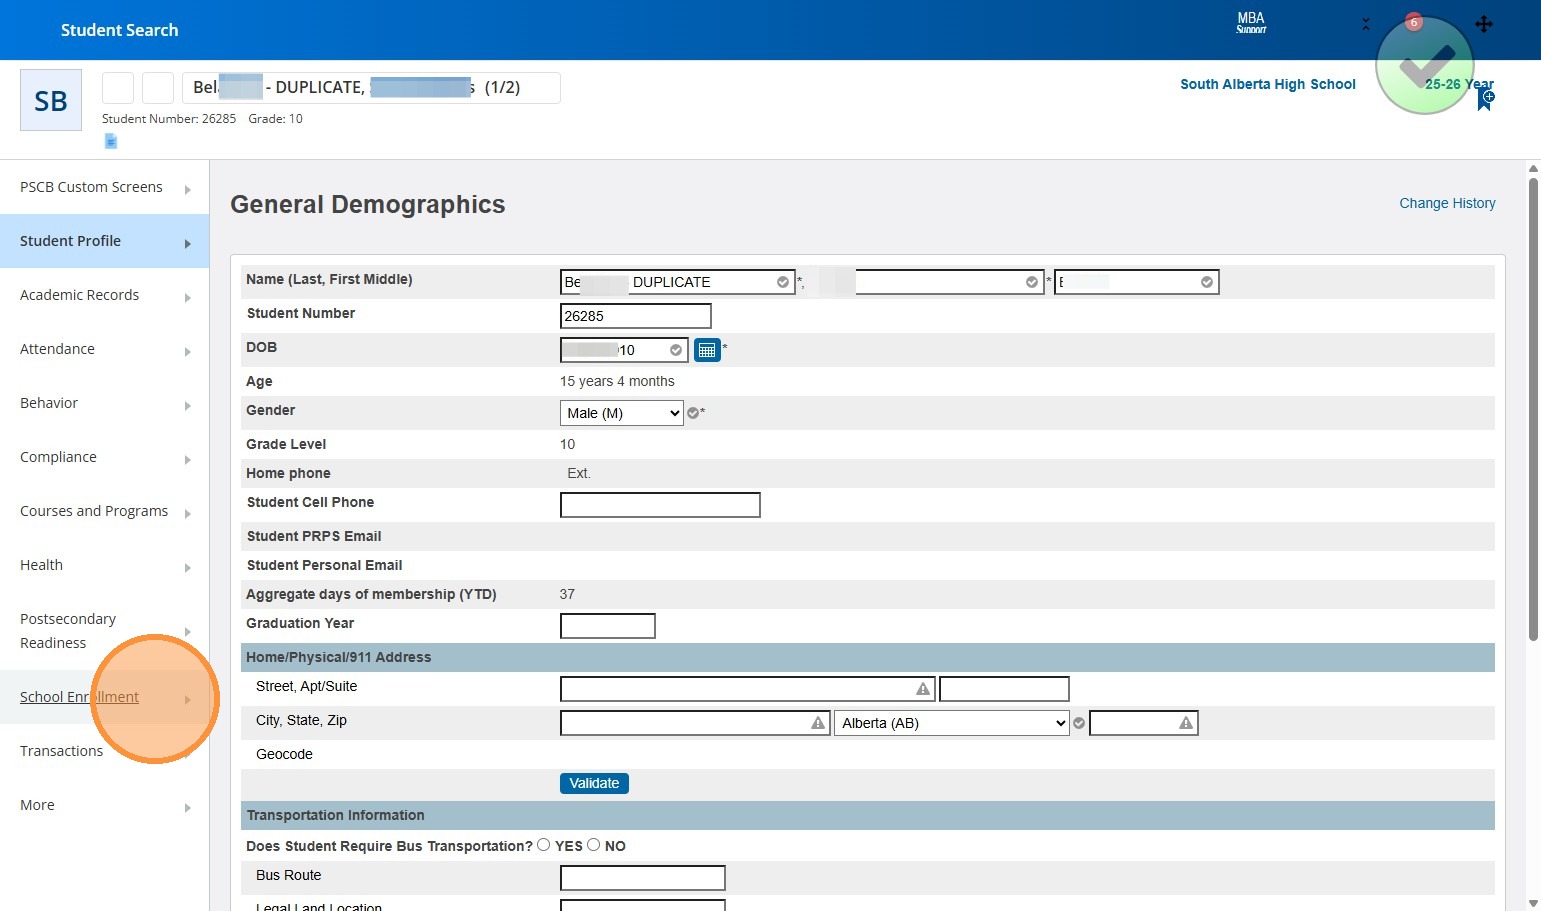This screenshot has width=1541, height=911.
Task: Open the Change History link
Action: point(1447,203)
